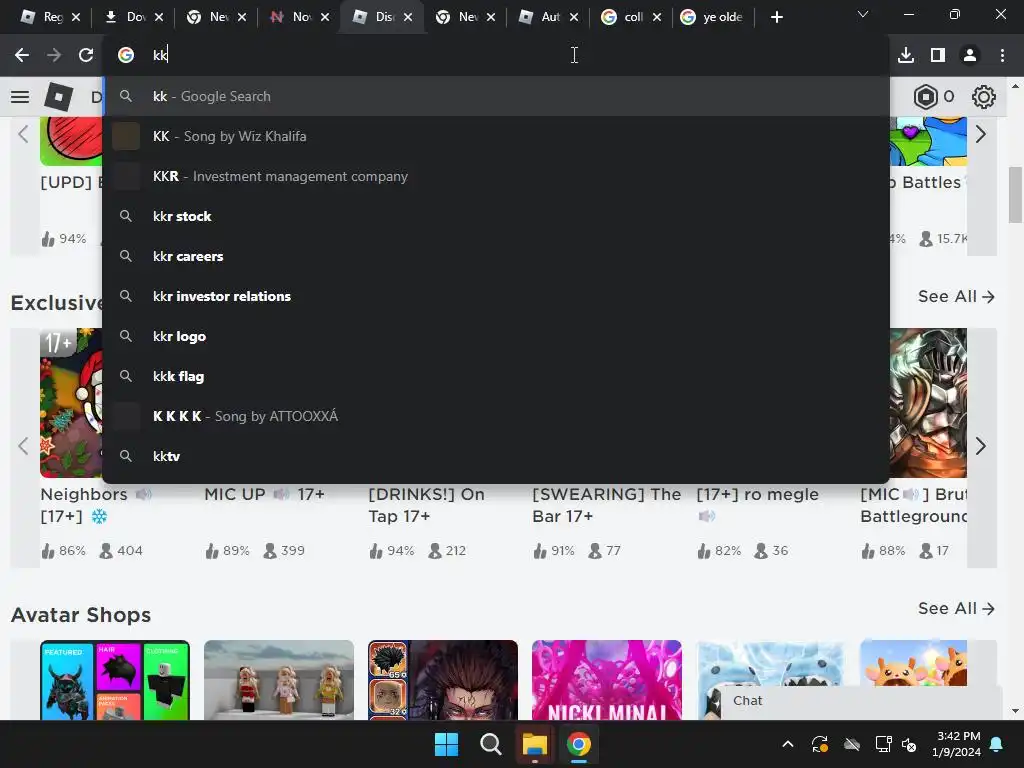Image resolution: width=1024 pixels, height=768 pixels.
Task: Open the Roblox hamburger navigation menu
Action: 20,97
